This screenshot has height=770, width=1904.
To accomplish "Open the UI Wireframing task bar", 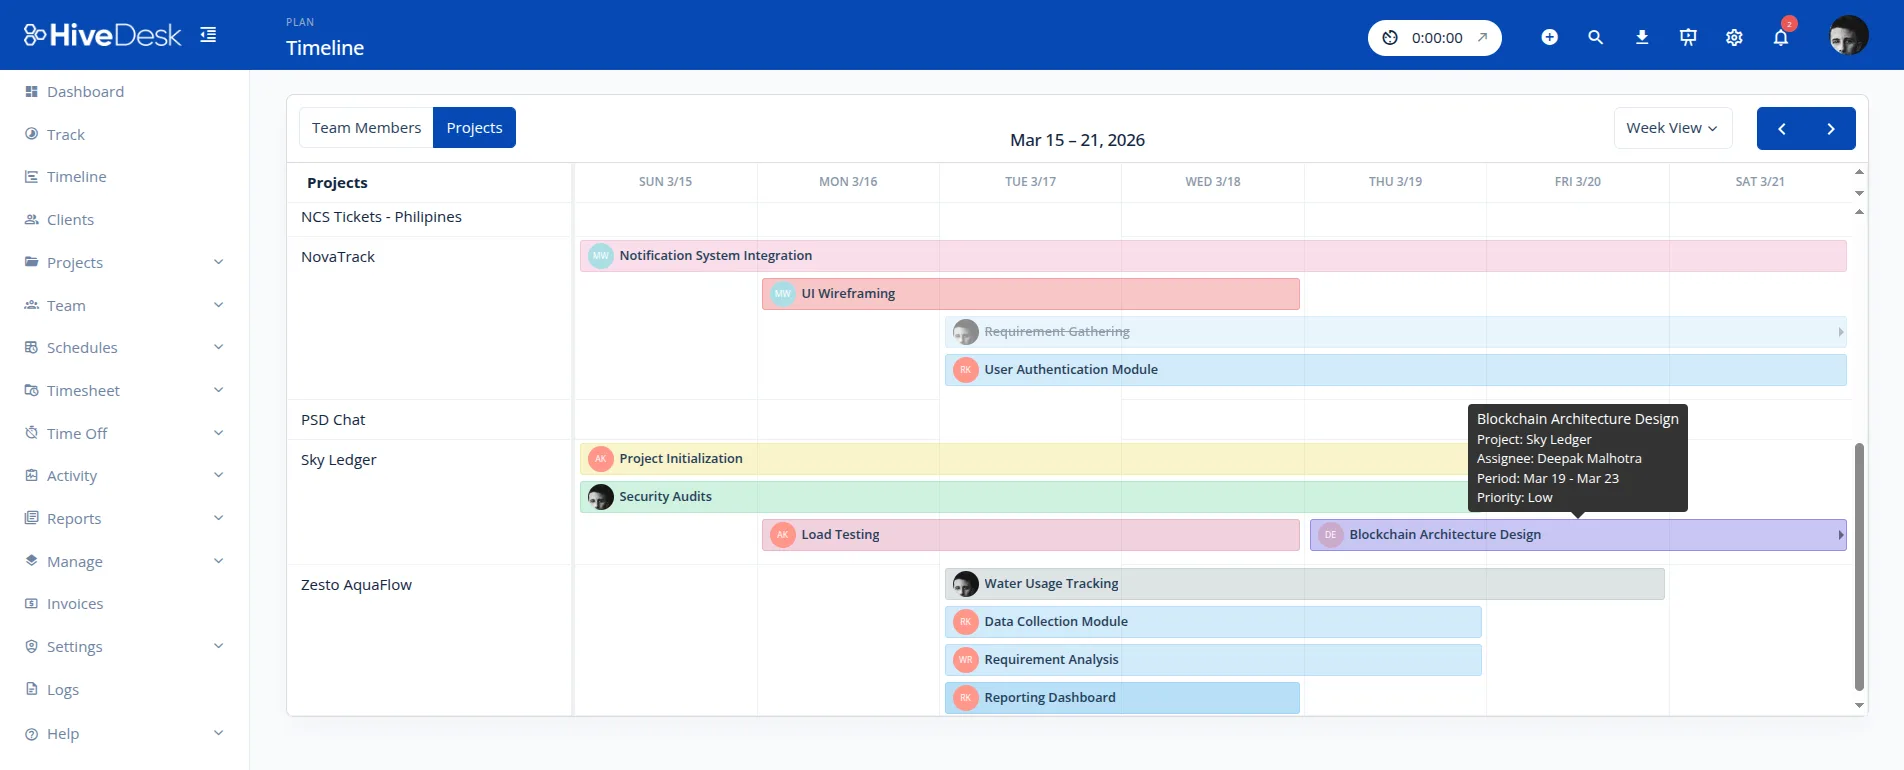I will pos(1031,294).
